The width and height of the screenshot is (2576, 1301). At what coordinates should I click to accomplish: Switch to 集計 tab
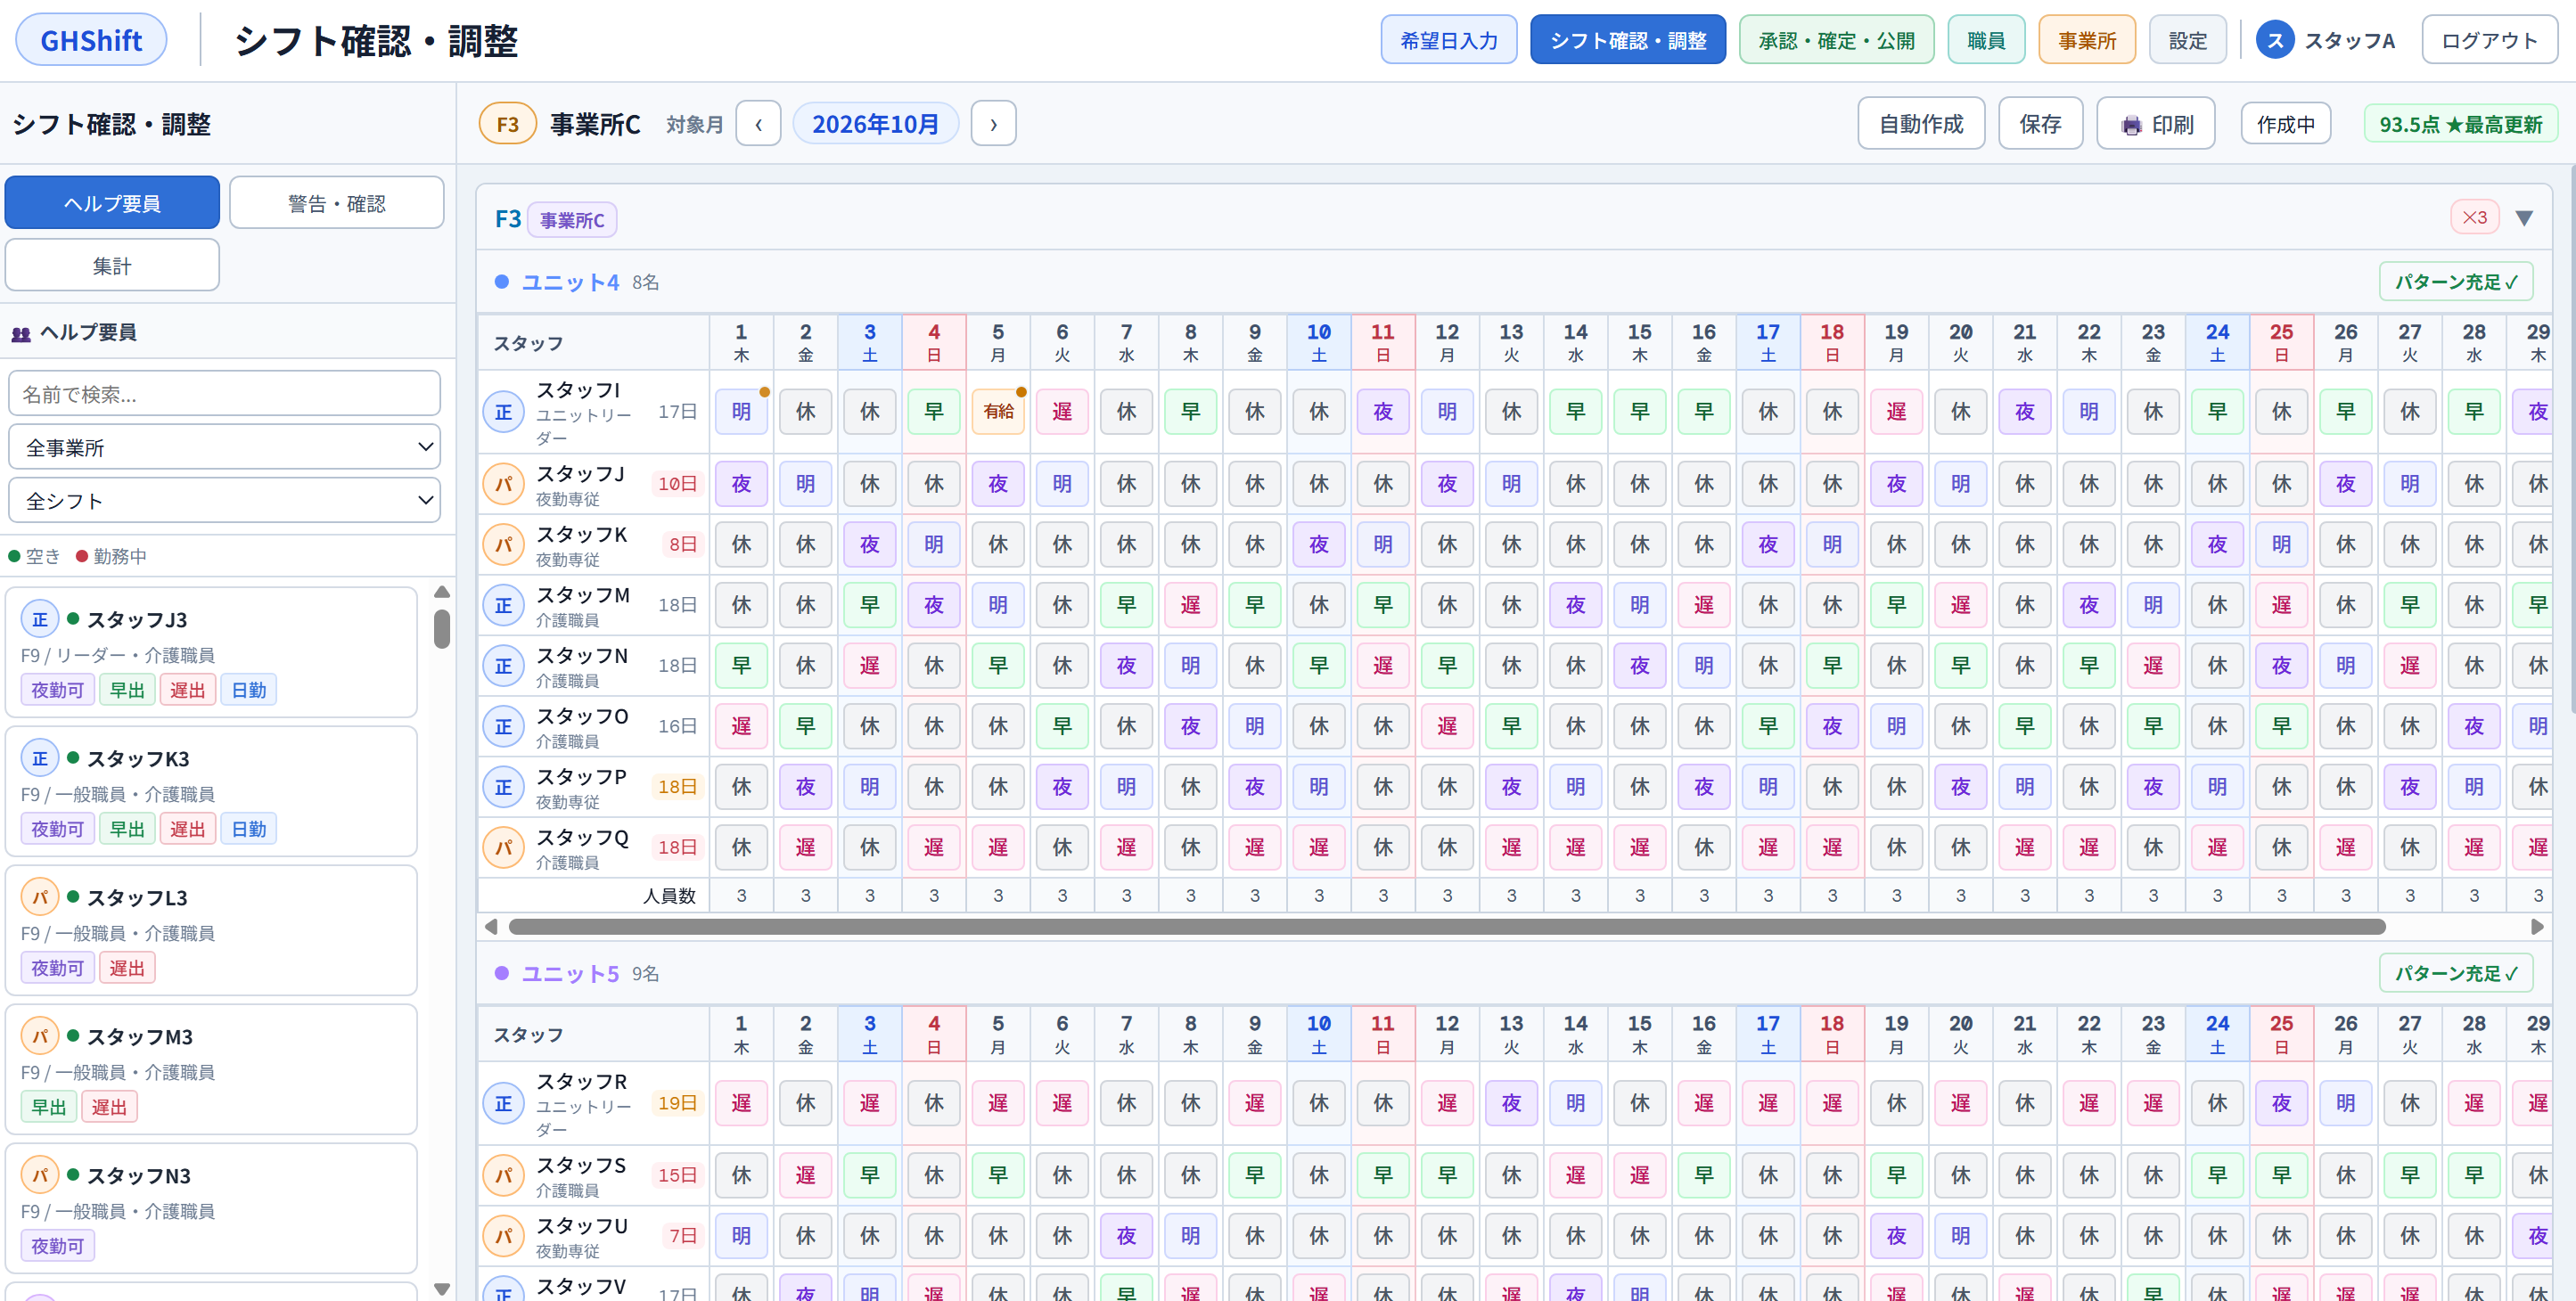pyautogui.click(x=112, y=265)
